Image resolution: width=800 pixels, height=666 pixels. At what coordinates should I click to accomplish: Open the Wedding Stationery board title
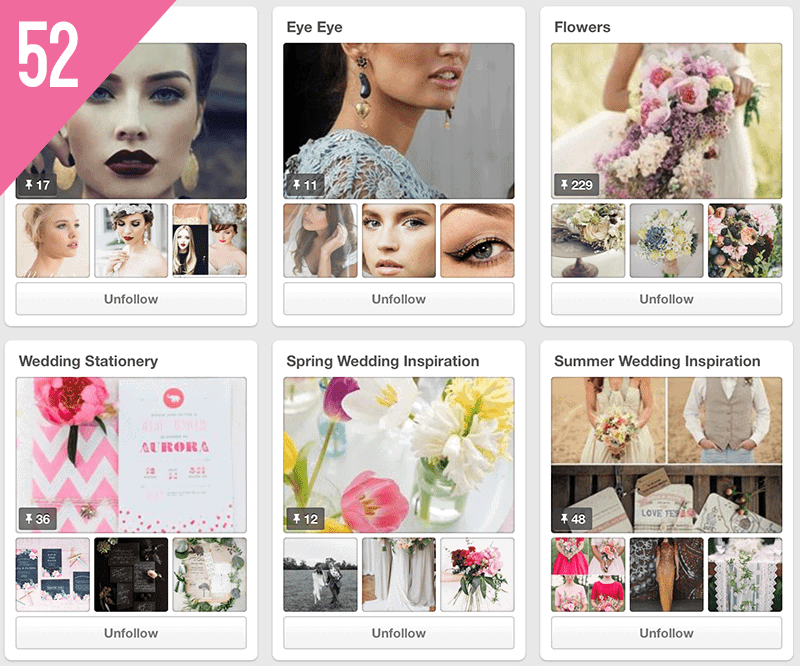point(88,361)
